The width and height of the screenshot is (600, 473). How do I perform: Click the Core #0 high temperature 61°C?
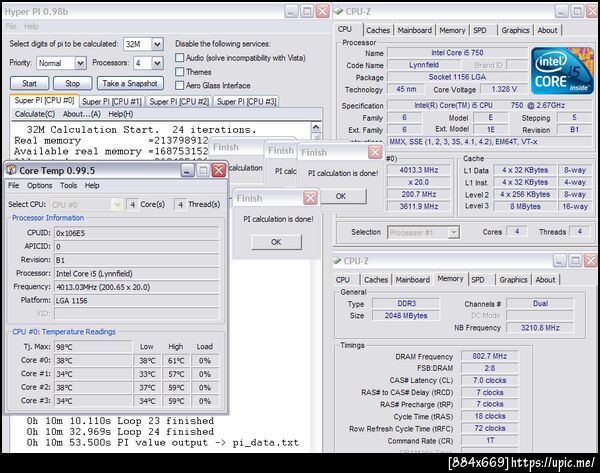click(x=176, y=360)
